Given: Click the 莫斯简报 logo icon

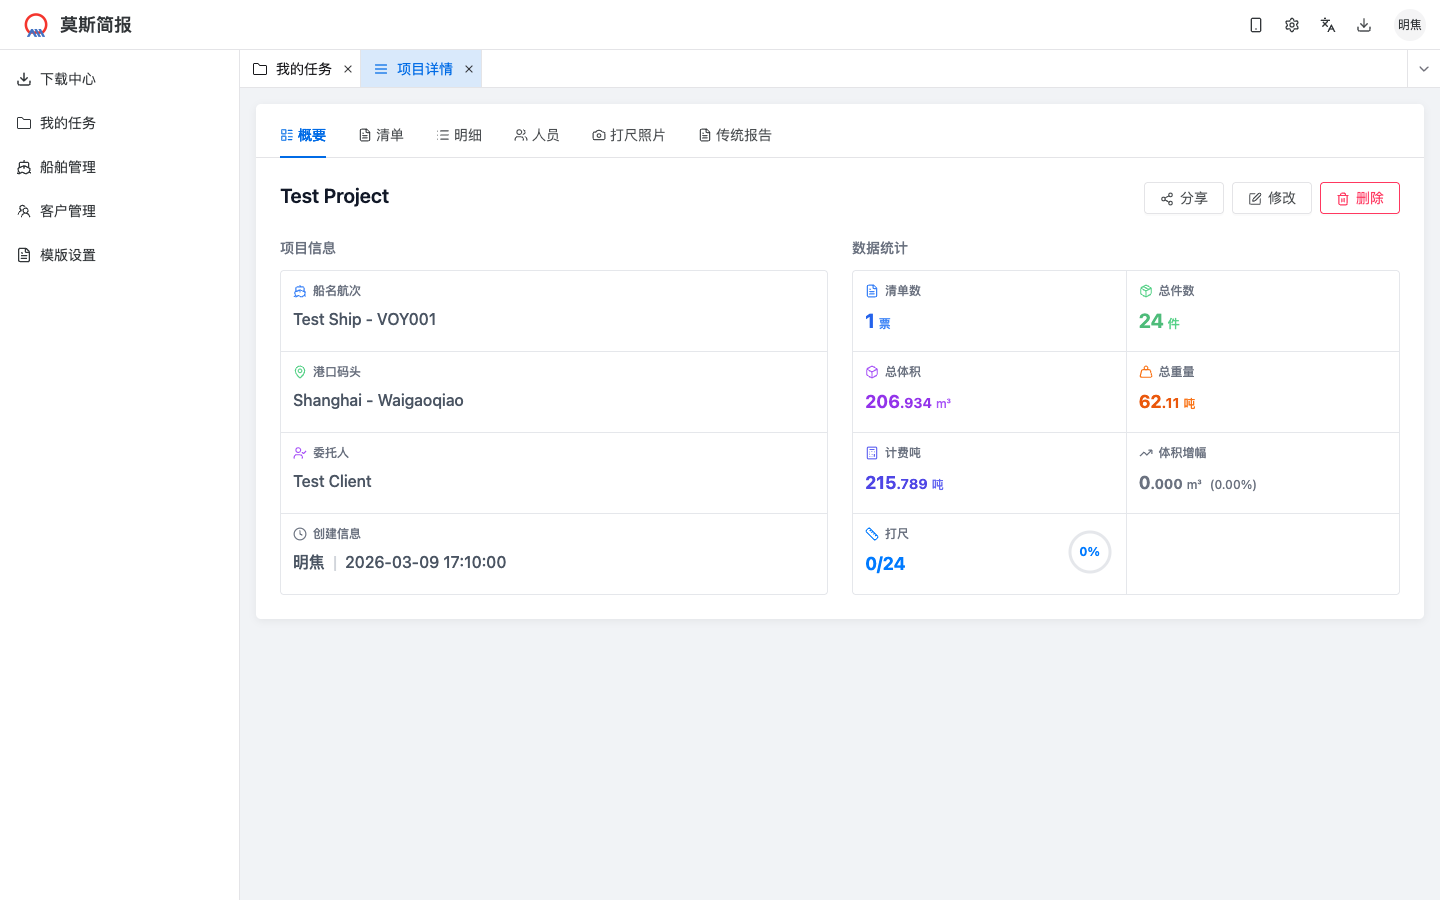Looking at the screenshot, I should 36,25.
